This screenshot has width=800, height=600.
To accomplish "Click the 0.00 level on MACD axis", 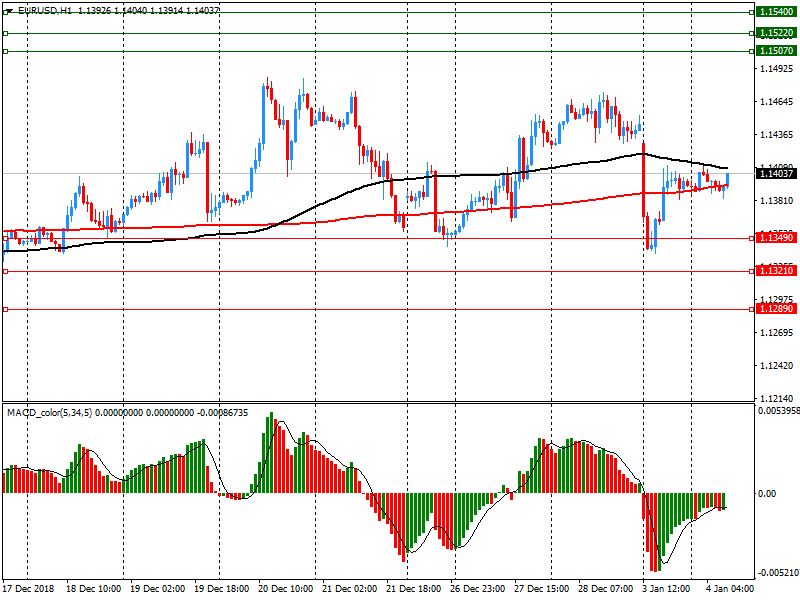I will tap(767, 493).
